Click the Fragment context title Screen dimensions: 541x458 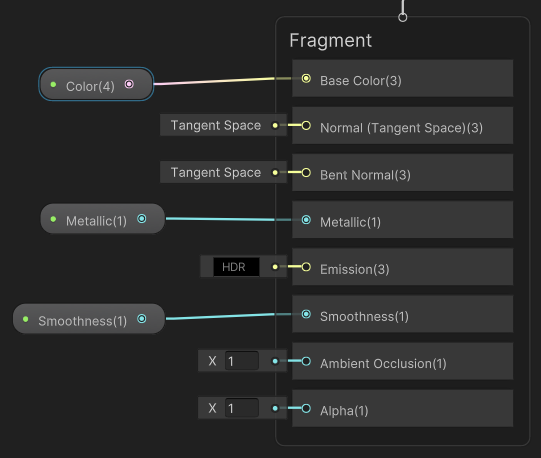coord(331,40)
